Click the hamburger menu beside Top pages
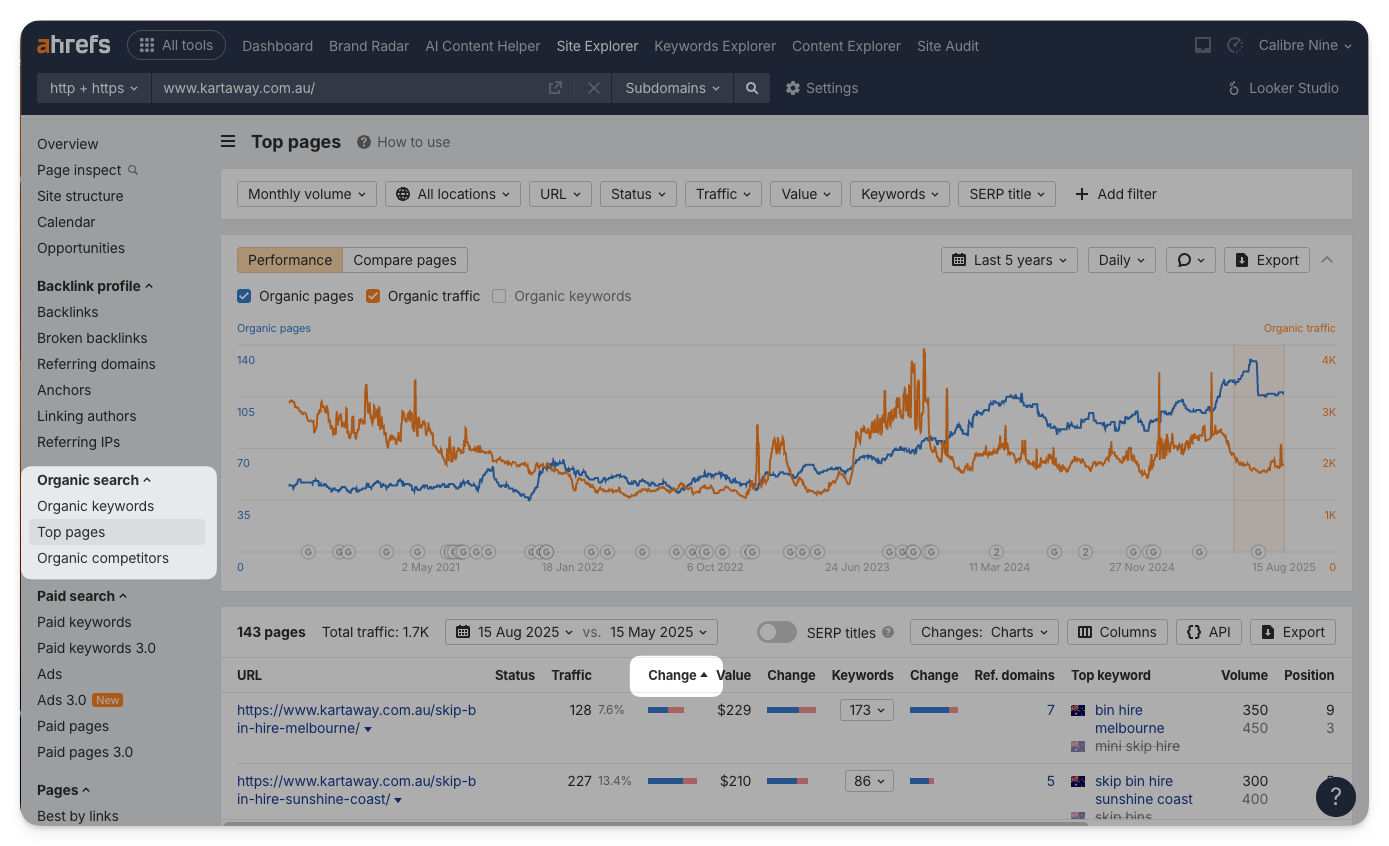1389x846 pixels. (228, 142)
